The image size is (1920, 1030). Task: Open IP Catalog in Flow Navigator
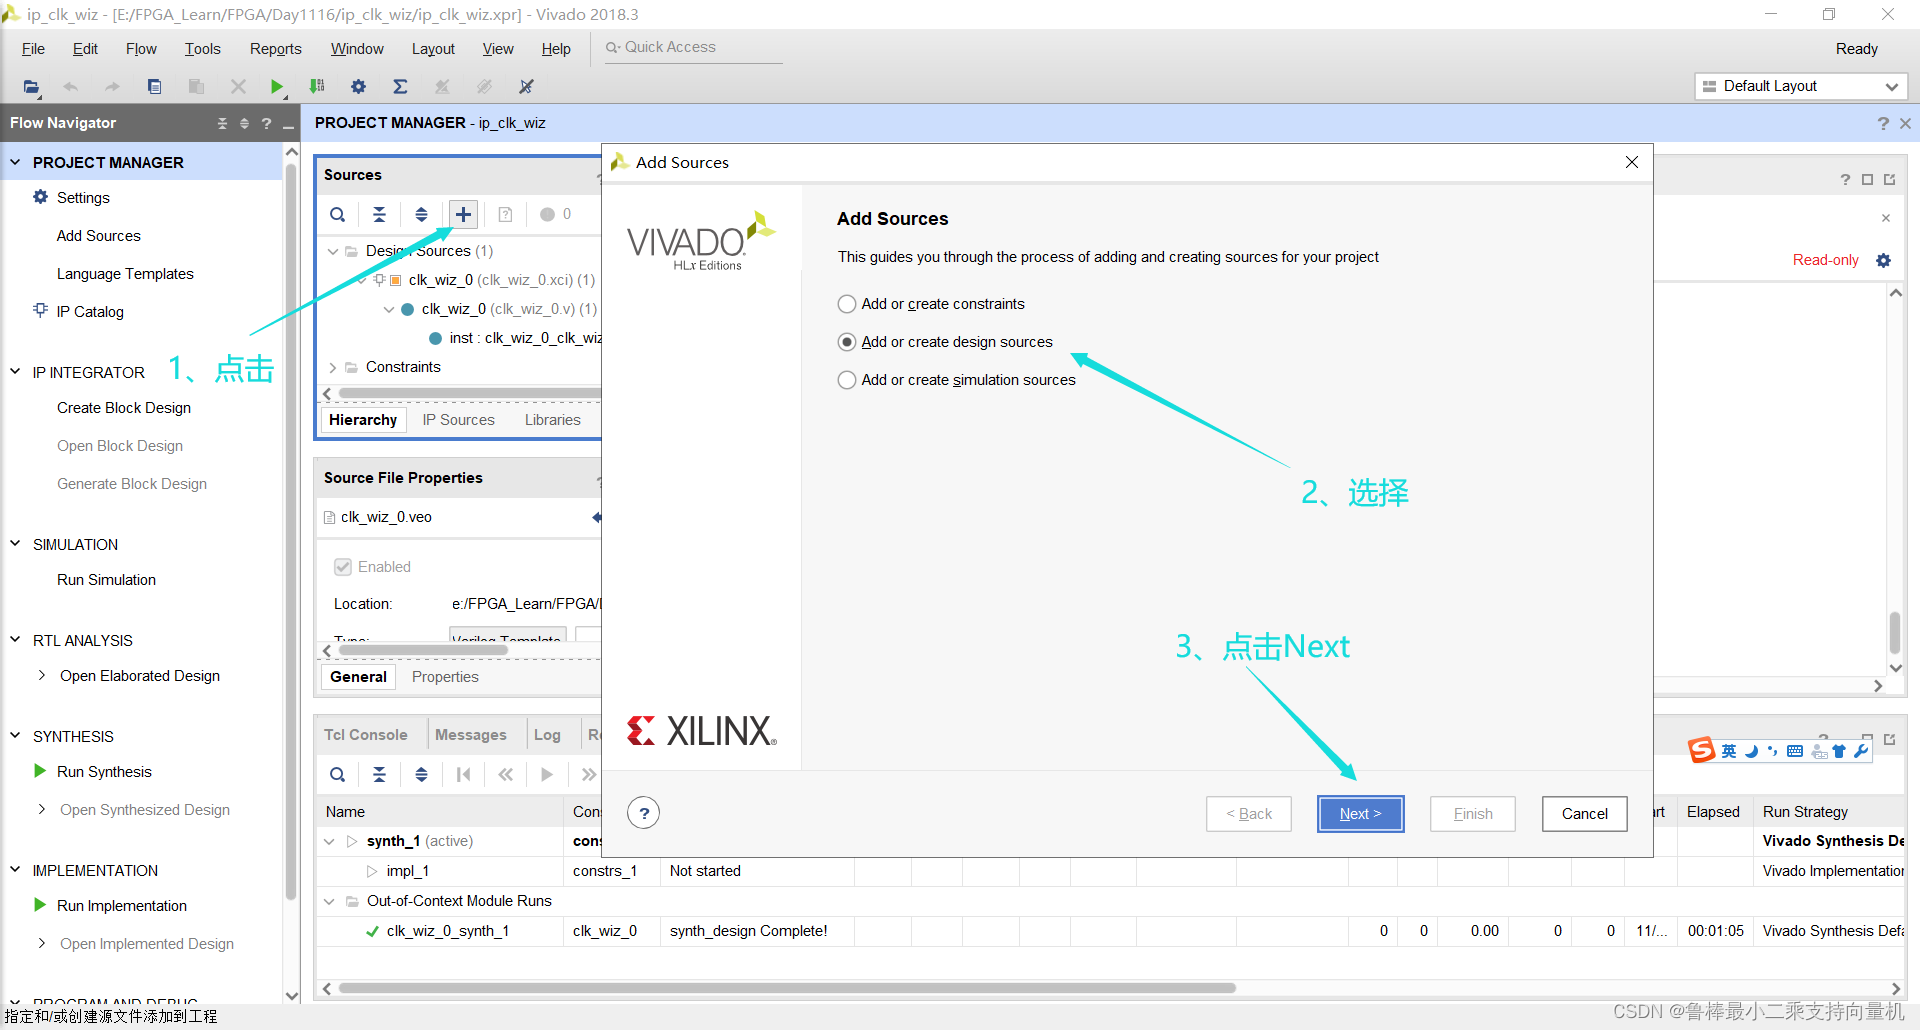pyautogui.click(x=90, y=312)
